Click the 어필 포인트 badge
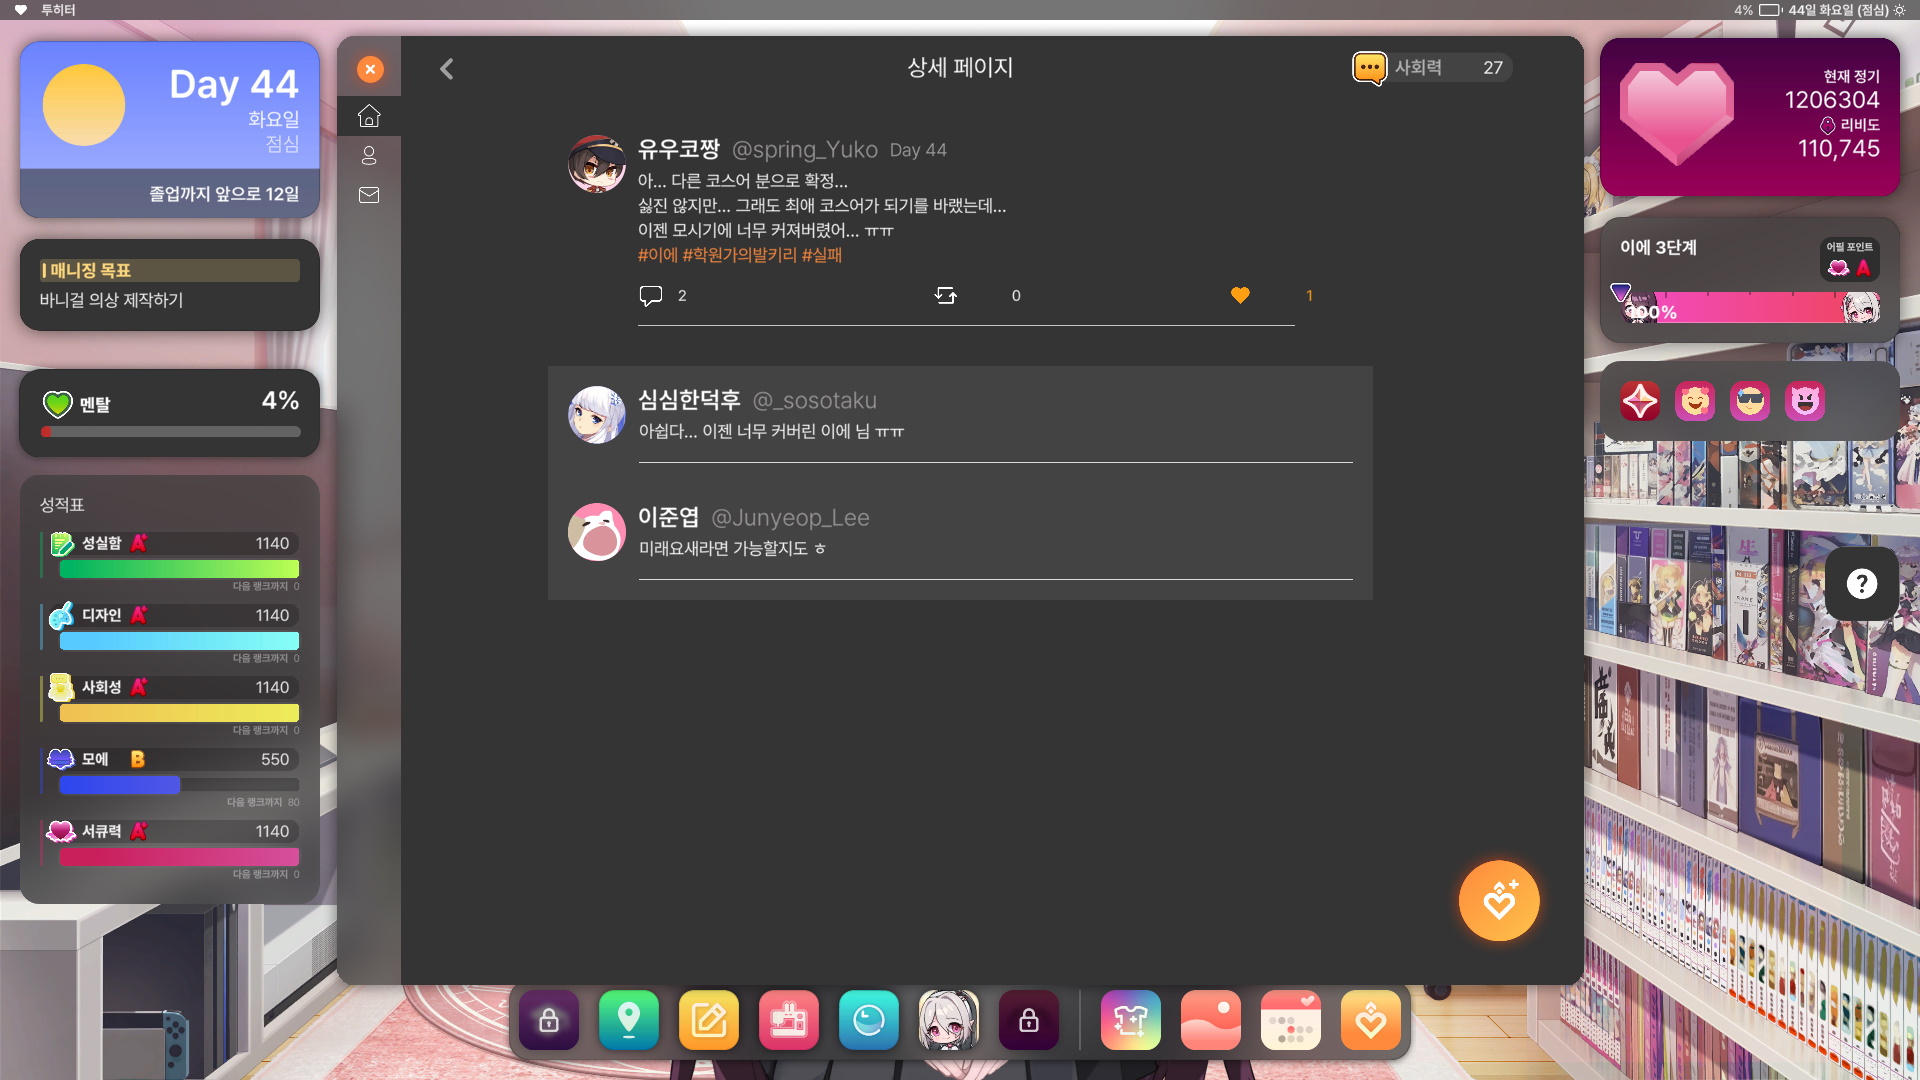The image size is (1920, 1080). point(1850,259)
